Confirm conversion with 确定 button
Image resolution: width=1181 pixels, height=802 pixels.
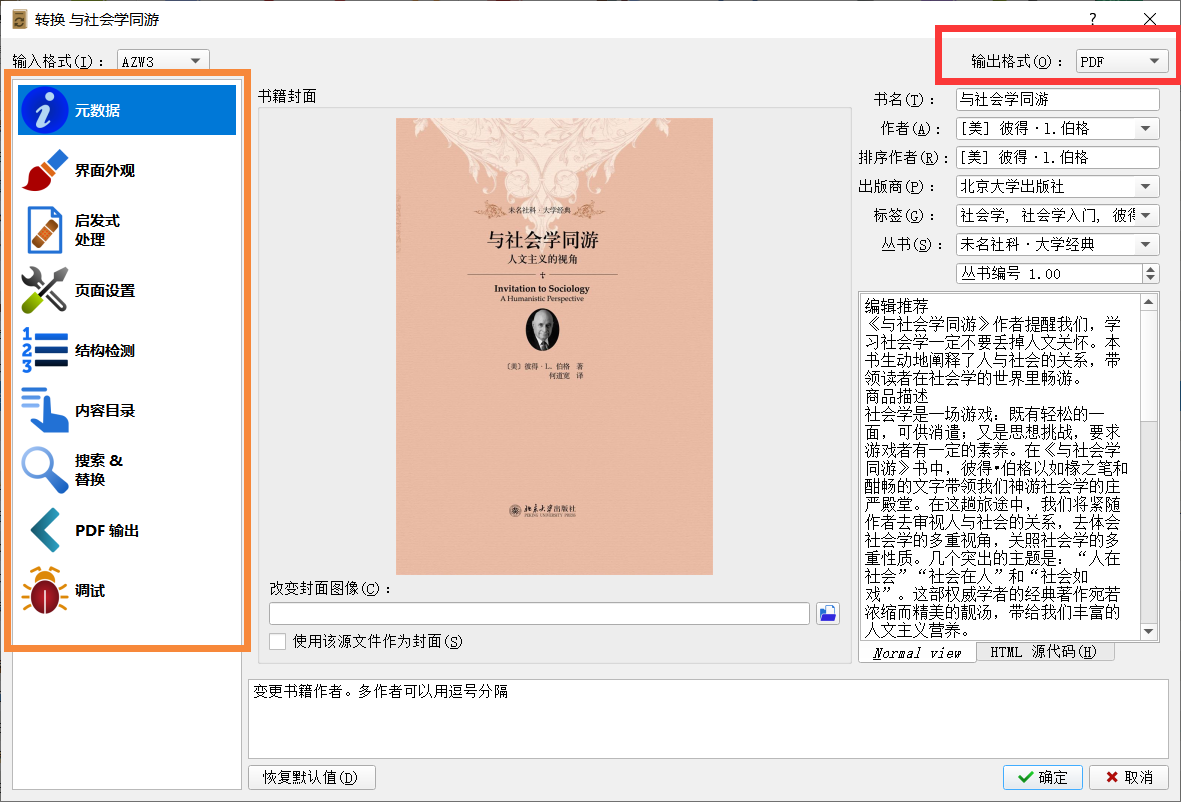(x=1042, y=777)
